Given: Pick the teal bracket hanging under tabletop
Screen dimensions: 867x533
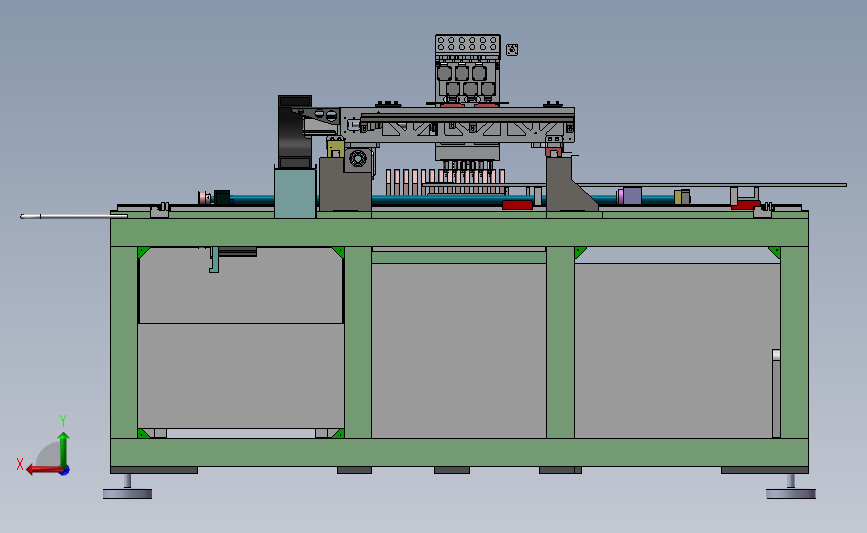Looking at the screenshot, I should [214, 260].
